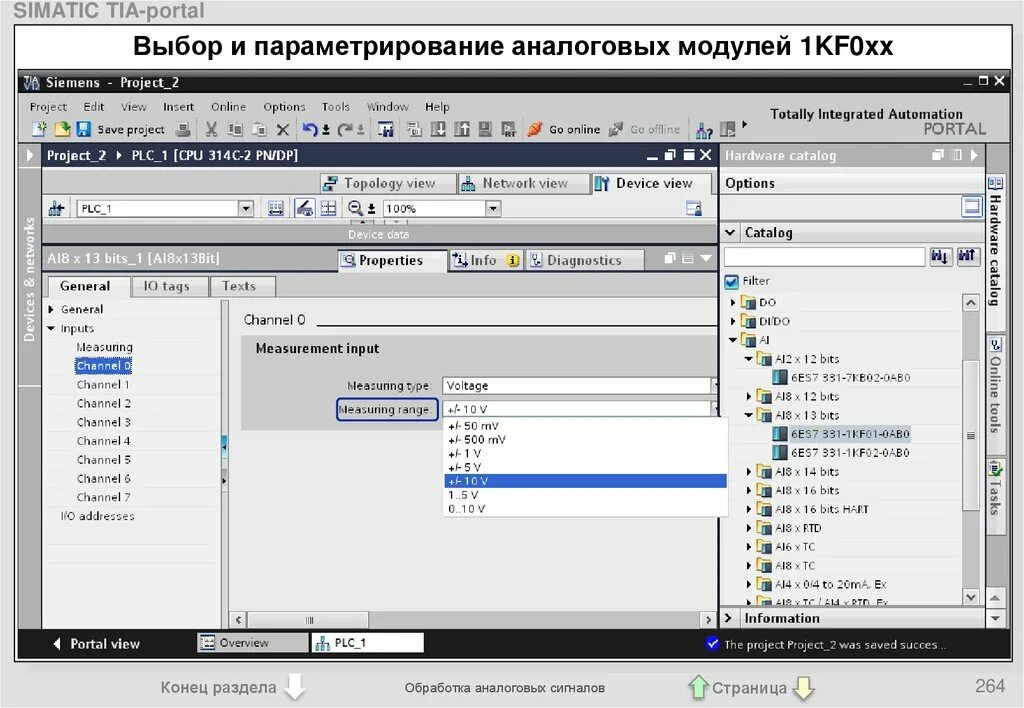The width and height of the screenshot is (1024, 708).
Task: Click the Paste toolbar icon
Action: point(261,129)
